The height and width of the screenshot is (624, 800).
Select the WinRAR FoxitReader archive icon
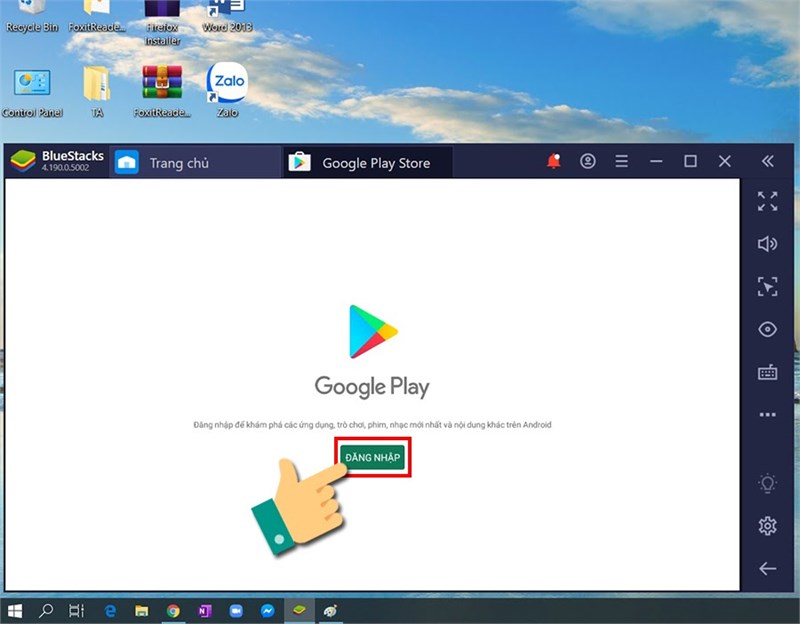point(162,92)
